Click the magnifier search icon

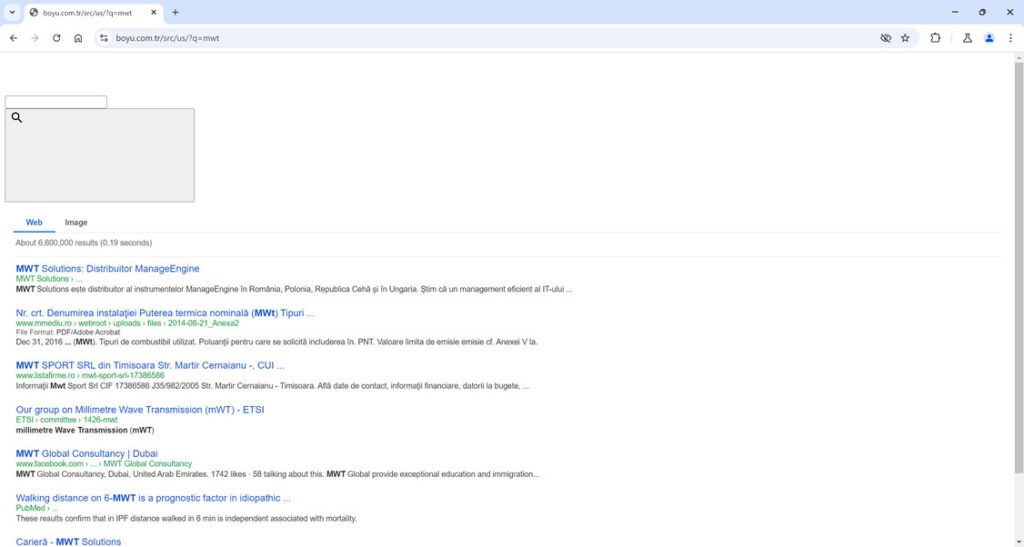tap(17, 117)
